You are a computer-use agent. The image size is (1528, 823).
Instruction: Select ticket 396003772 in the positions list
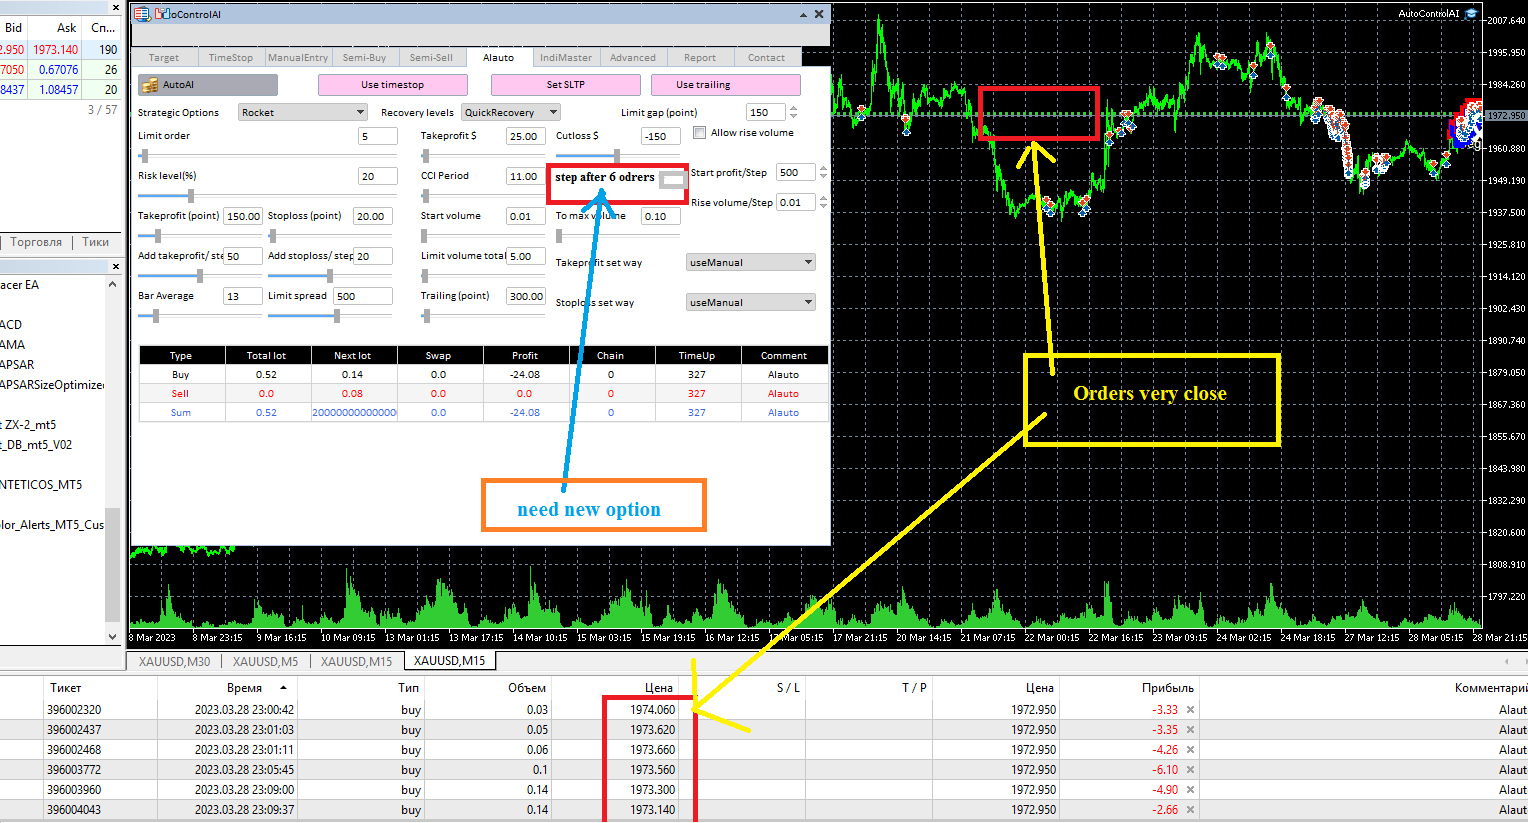point(74,770)
